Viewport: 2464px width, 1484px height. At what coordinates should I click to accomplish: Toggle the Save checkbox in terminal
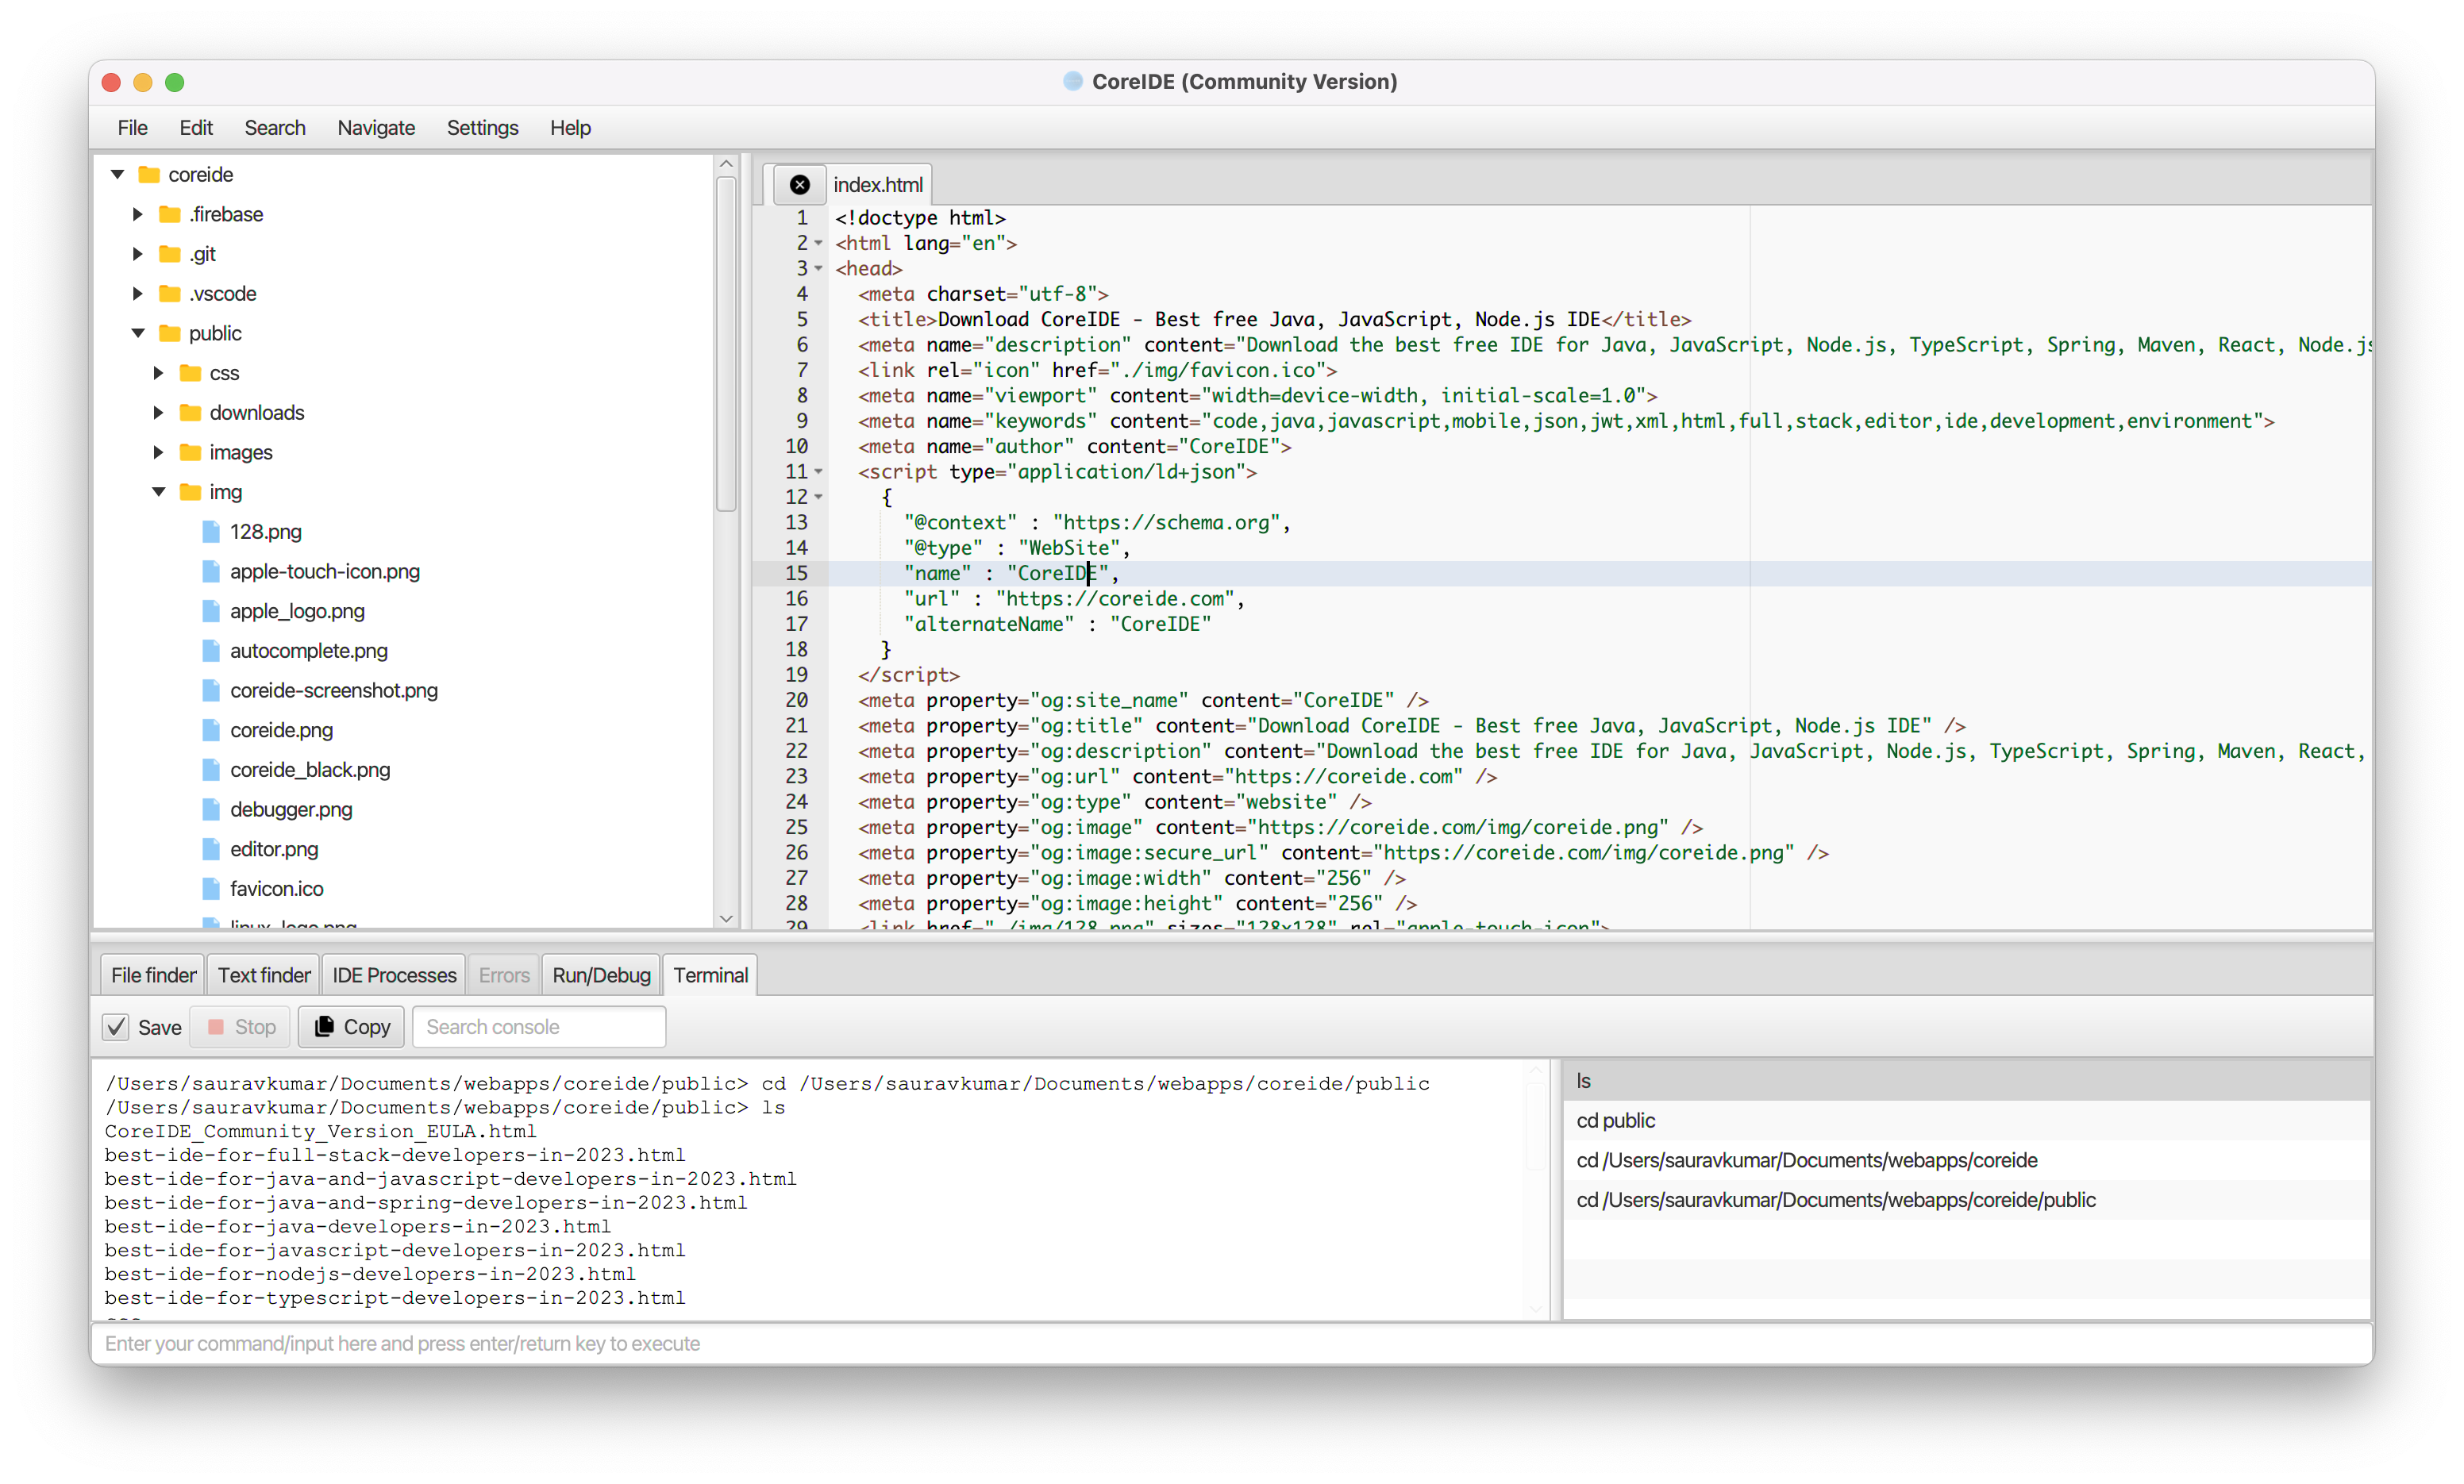pyautogui.click(x=116, y=1027)
